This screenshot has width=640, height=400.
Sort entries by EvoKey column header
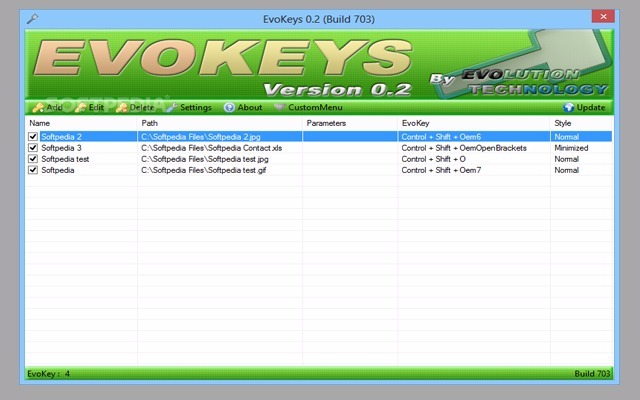pos(473,123)
